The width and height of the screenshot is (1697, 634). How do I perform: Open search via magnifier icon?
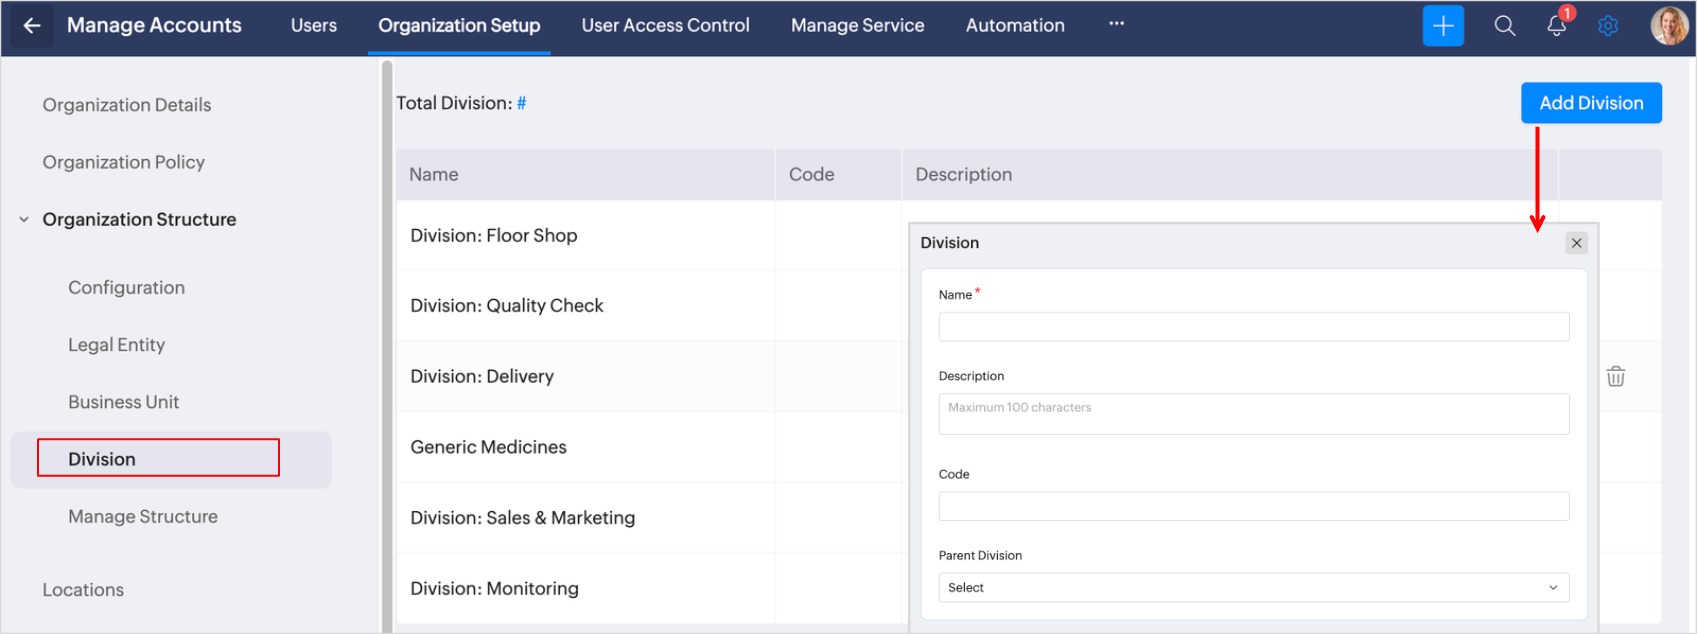1504,26
